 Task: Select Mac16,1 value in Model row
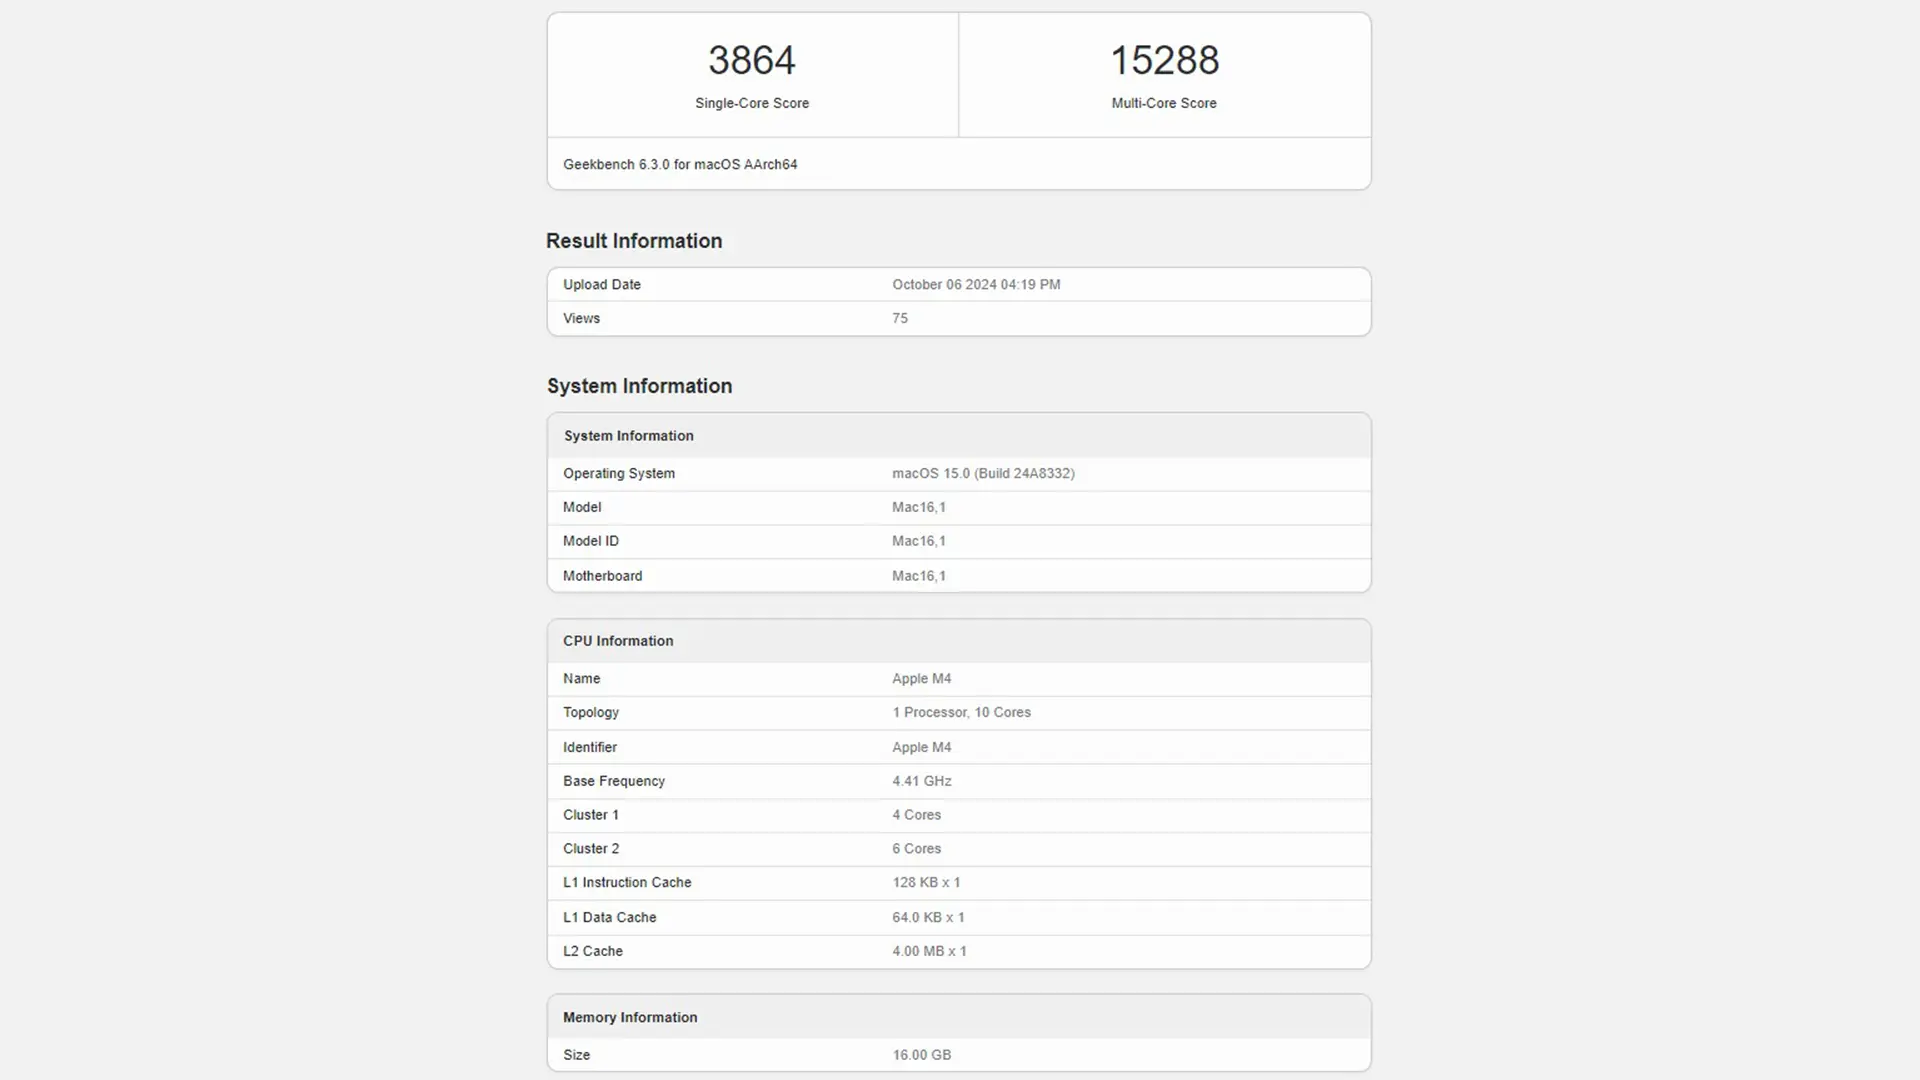point(919,507)
